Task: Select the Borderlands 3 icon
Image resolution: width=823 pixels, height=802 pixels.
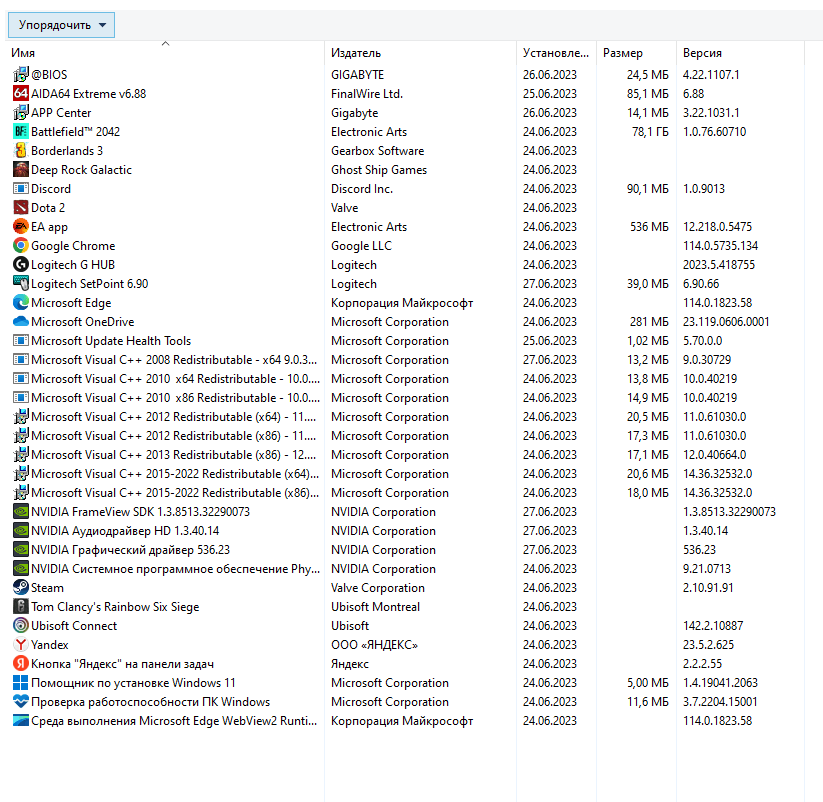Action: [20, 151]
